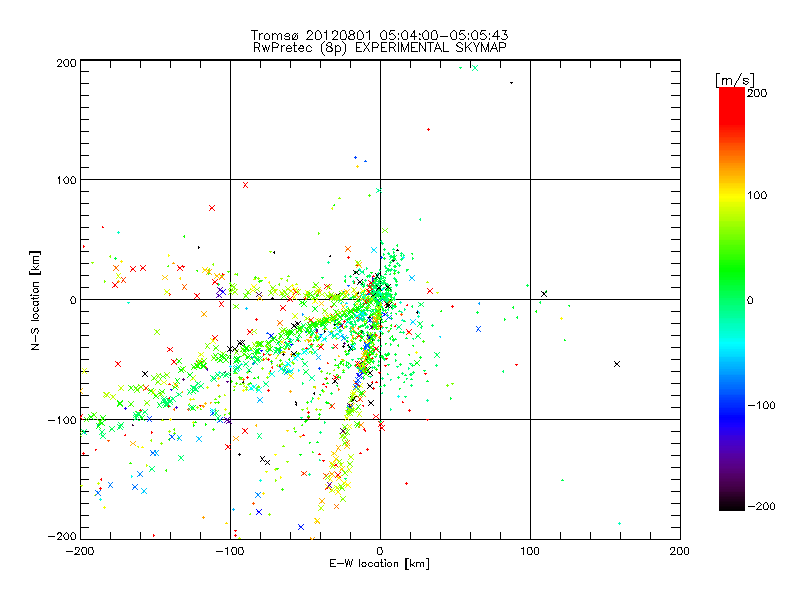
Task: Click the '[m/s]' colorbar unit label
Action: 735,80
